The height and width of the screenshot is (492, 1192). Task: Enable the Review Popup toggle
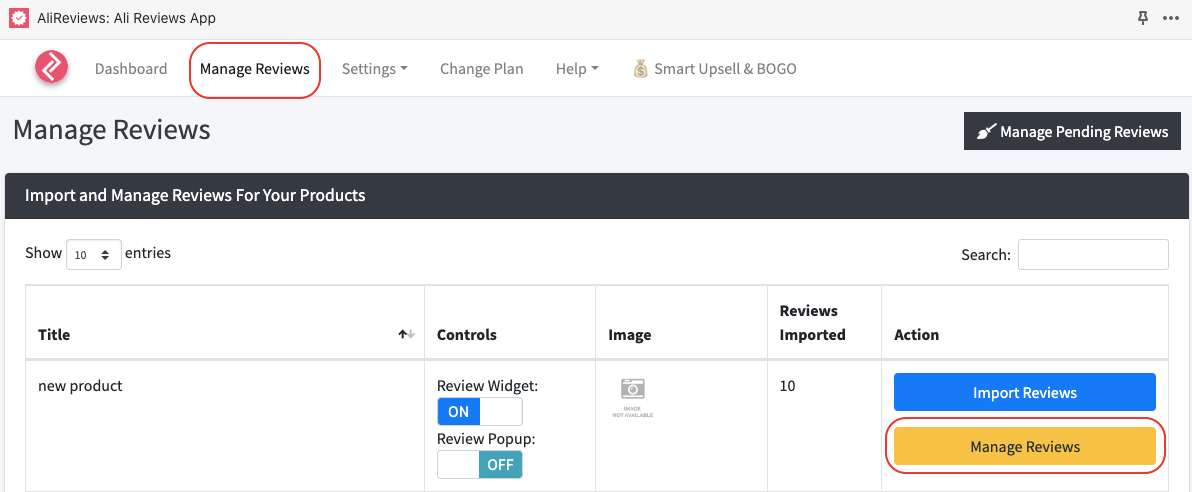tap(479, 465)
